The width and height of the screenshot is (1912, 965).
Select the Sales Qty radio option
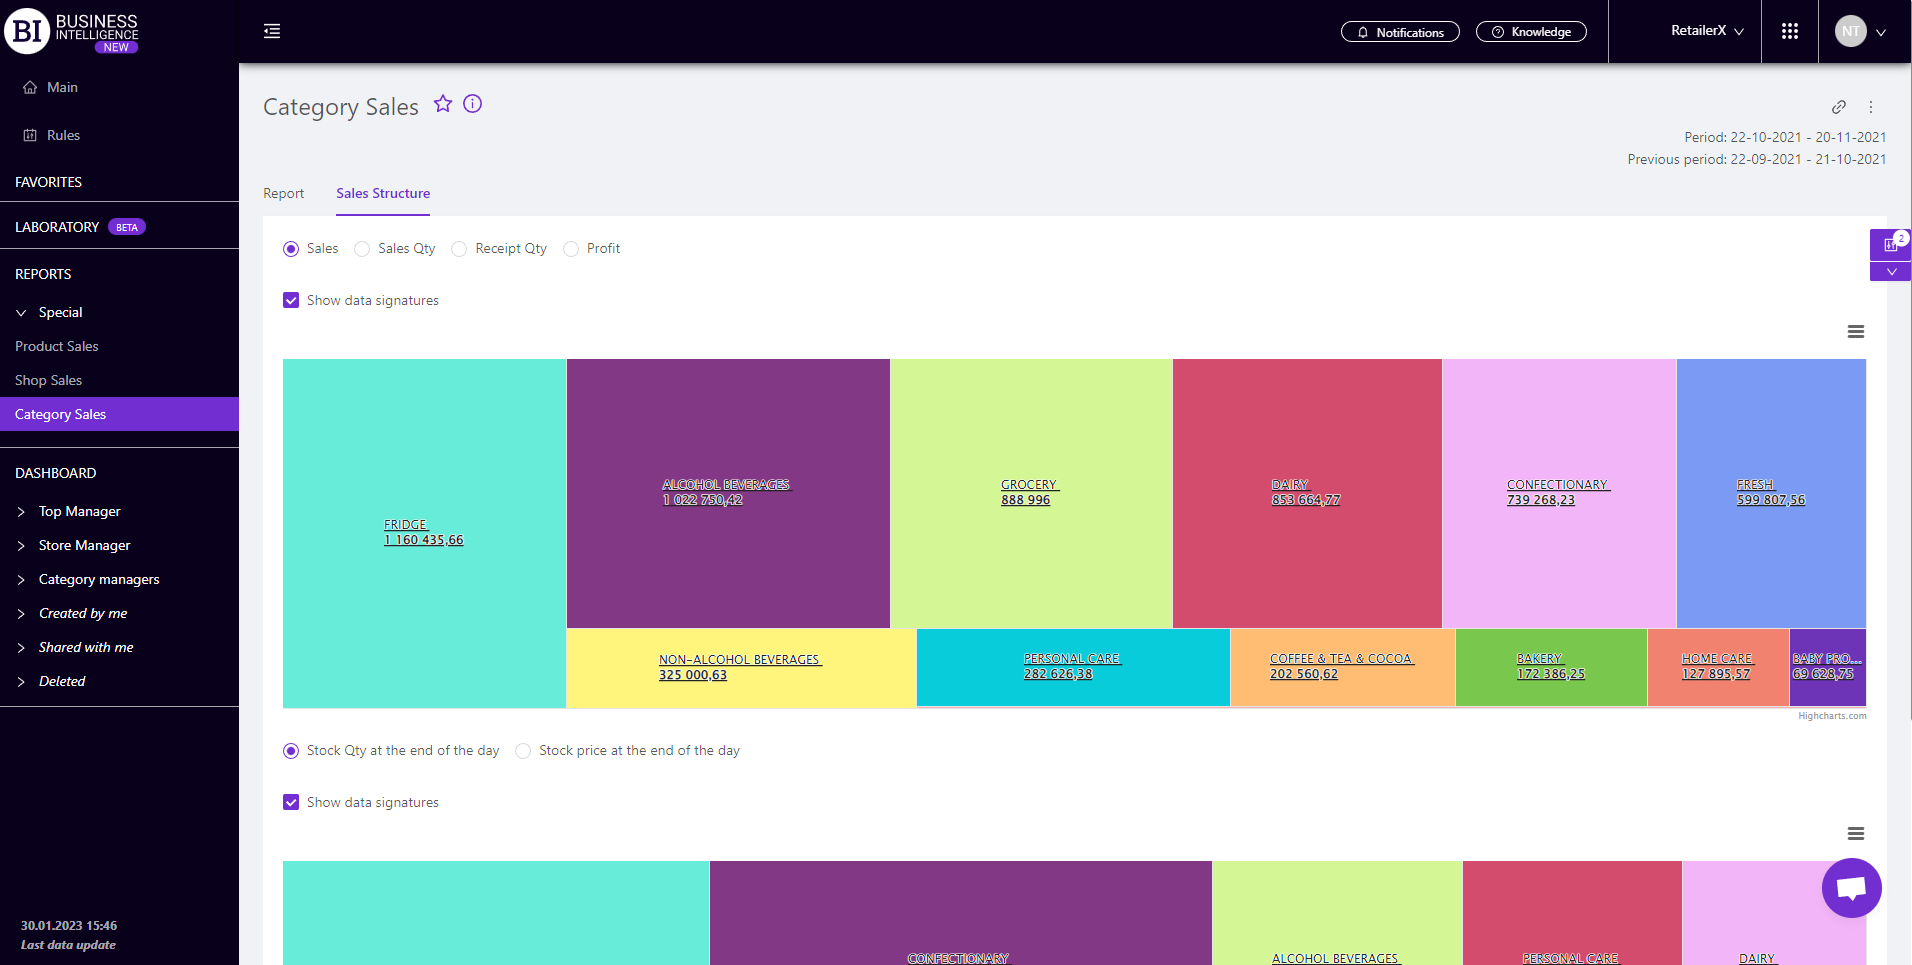point(363,249)
